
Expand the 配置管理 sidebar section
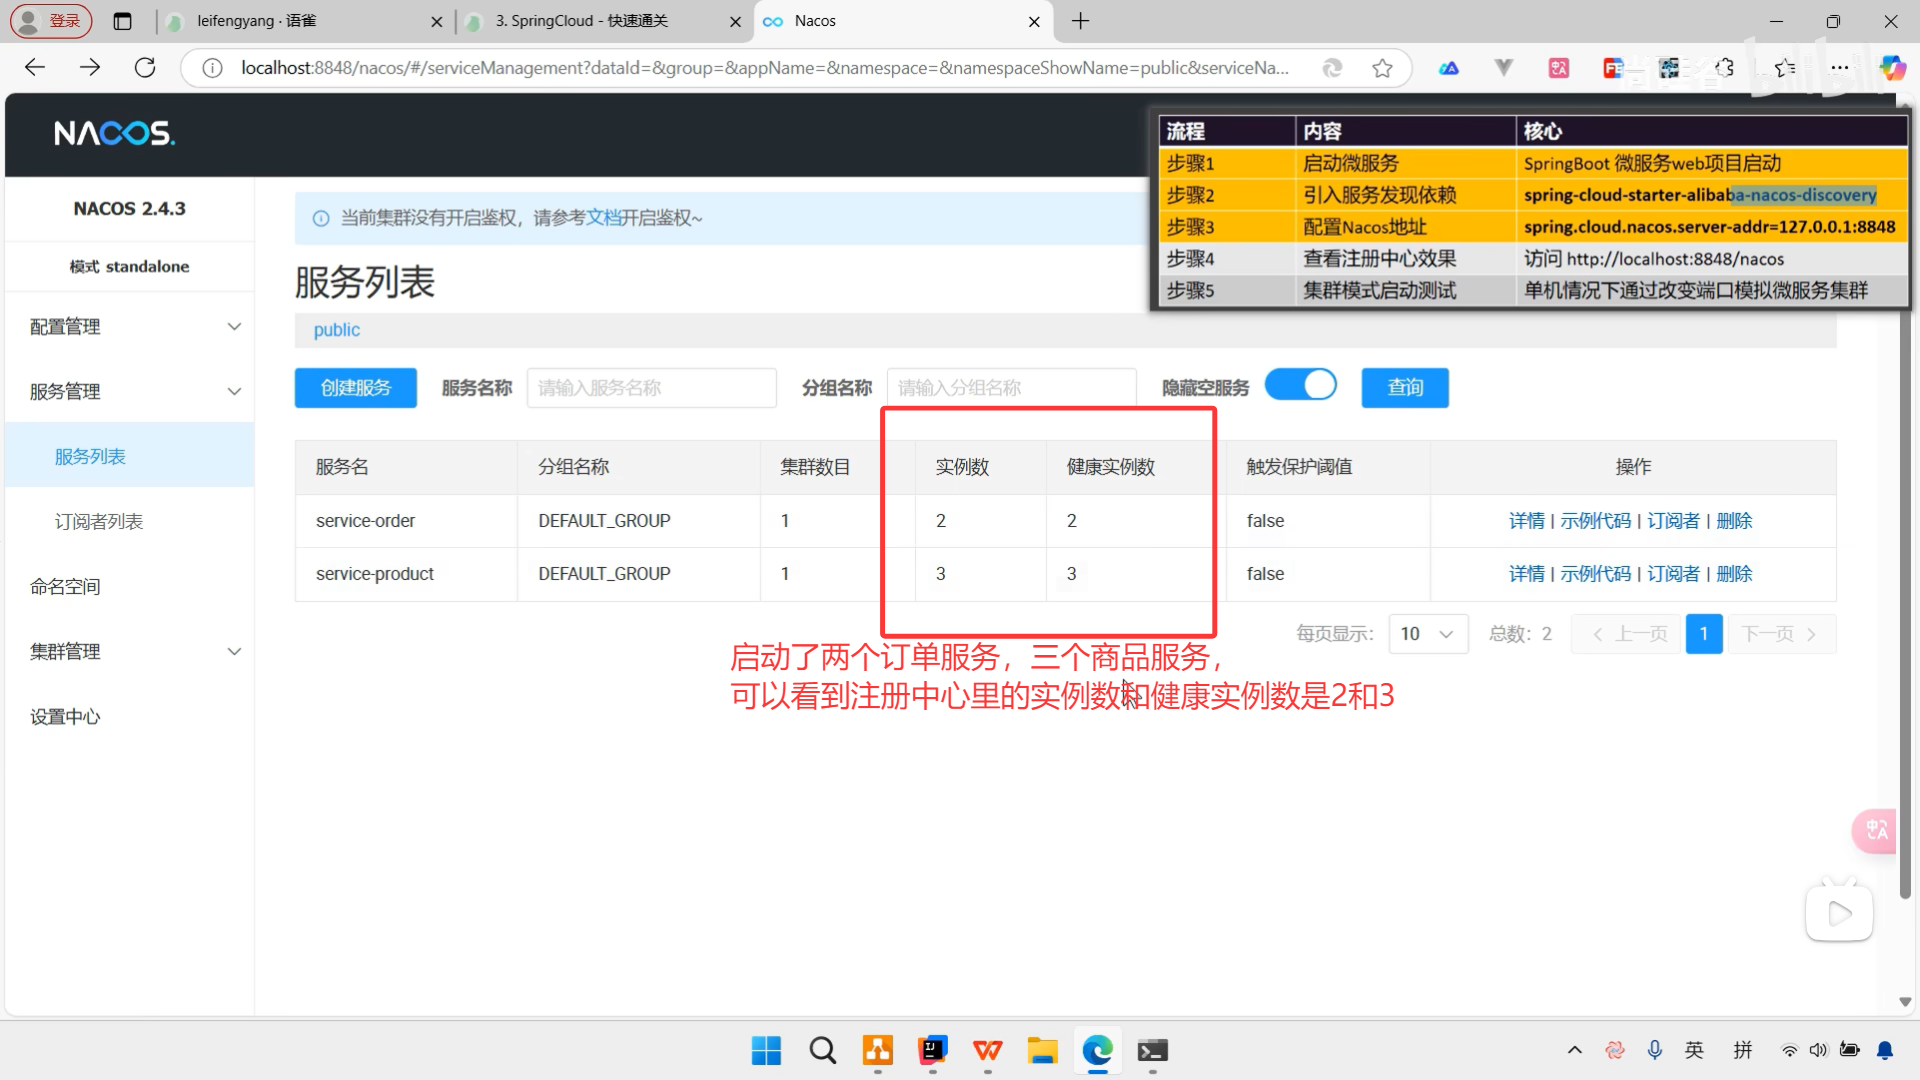pyautogui.click(x=130, y=326)
